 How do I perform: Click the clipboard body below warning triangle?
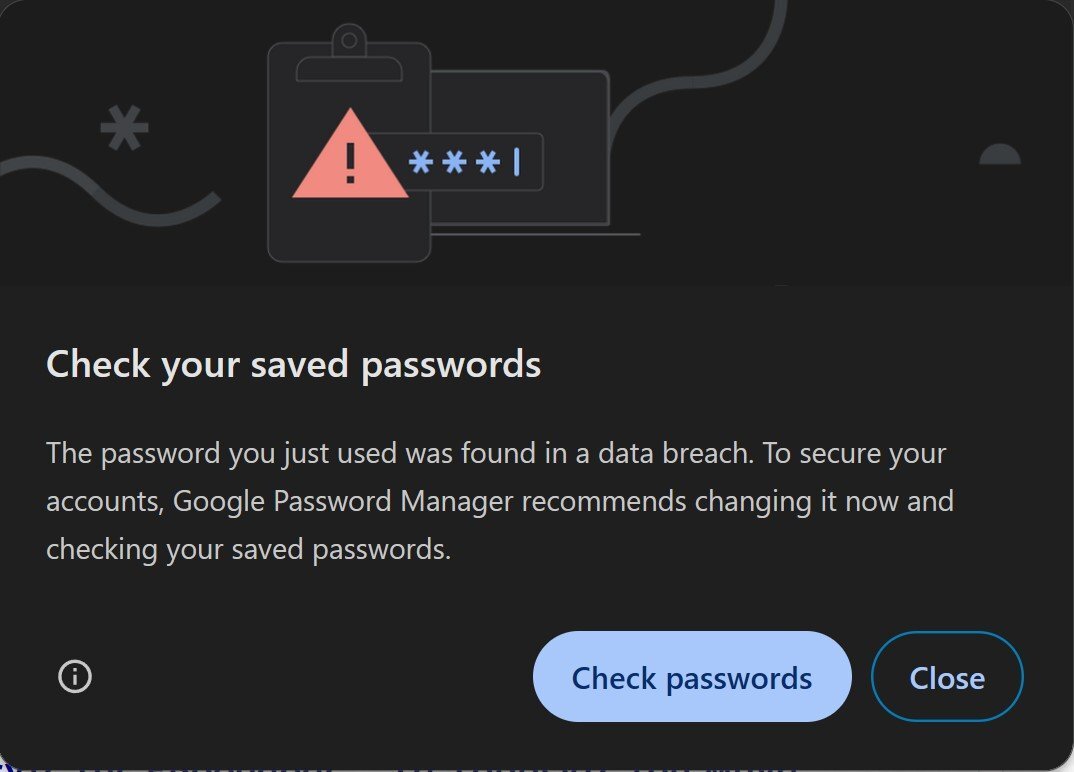point(349,229)
